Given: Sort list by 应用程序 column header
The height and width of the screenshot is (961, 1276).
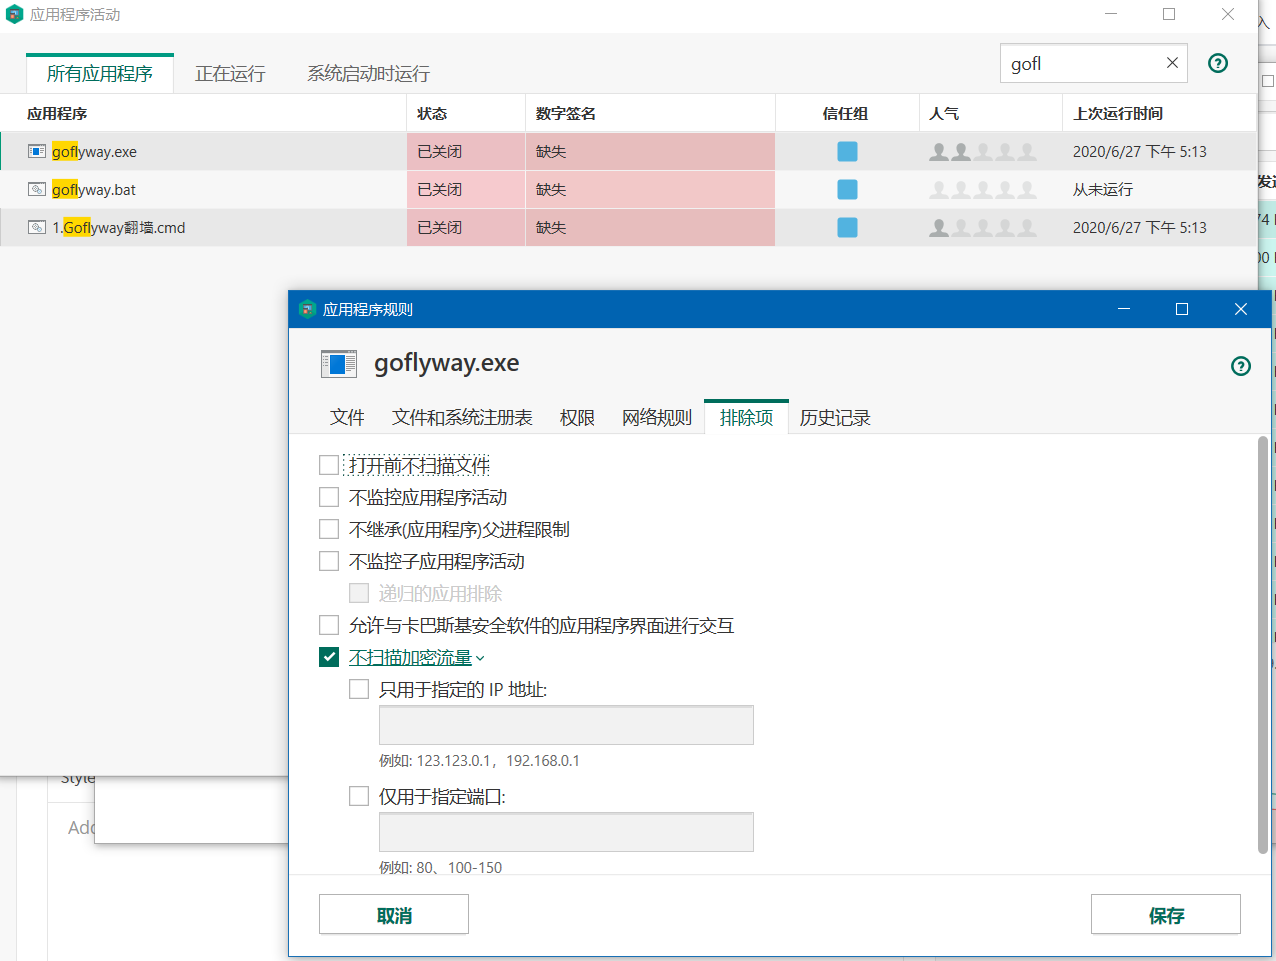Looking at the screenshot, I should pos(57,114).
